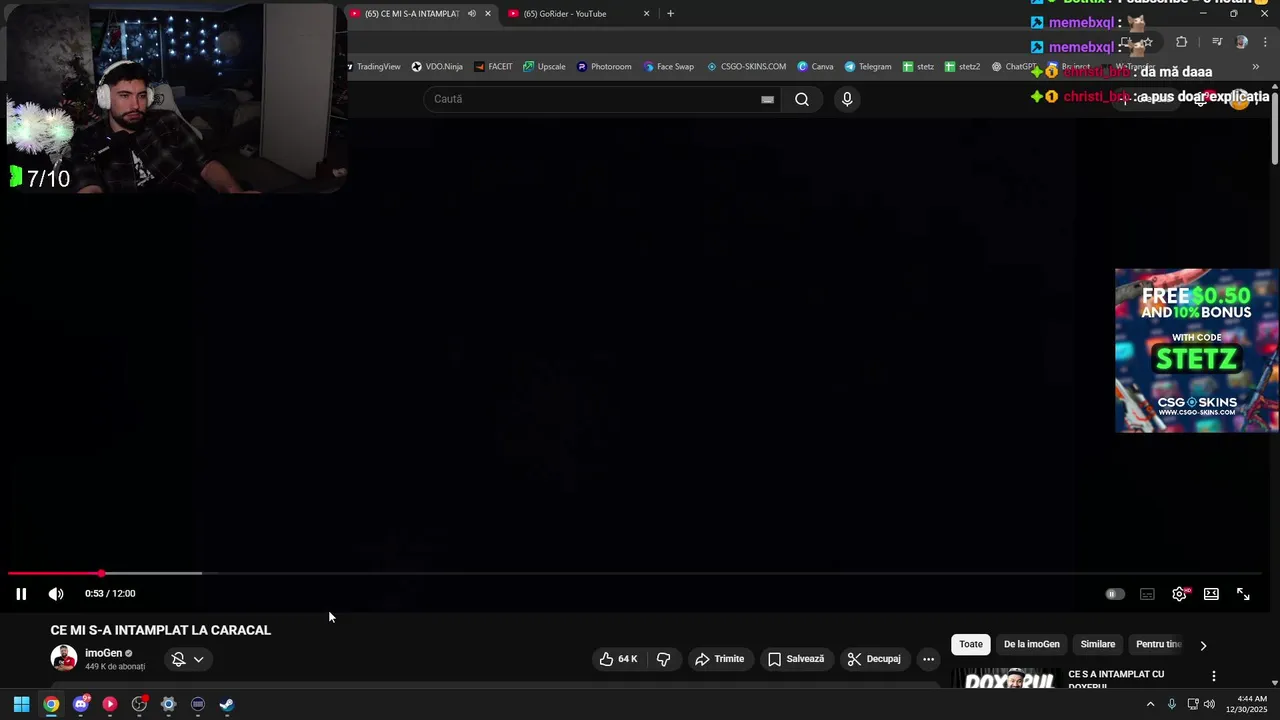Open taskbar volume control

(1209, 704)
